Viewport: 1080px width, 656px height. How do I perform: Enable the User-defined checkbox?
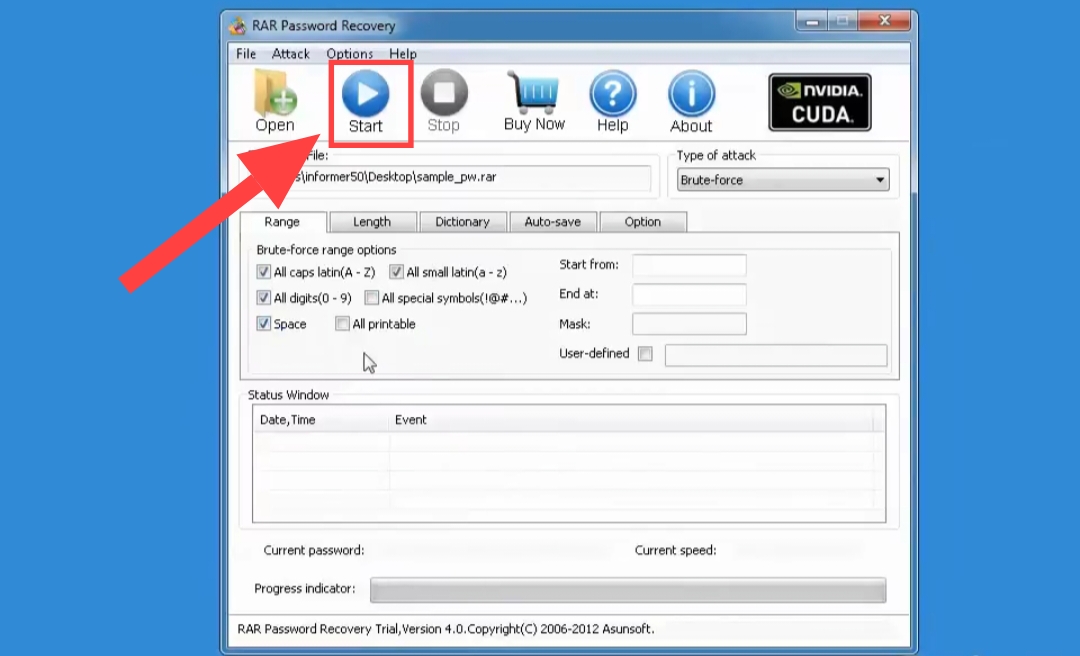(645, 353)
